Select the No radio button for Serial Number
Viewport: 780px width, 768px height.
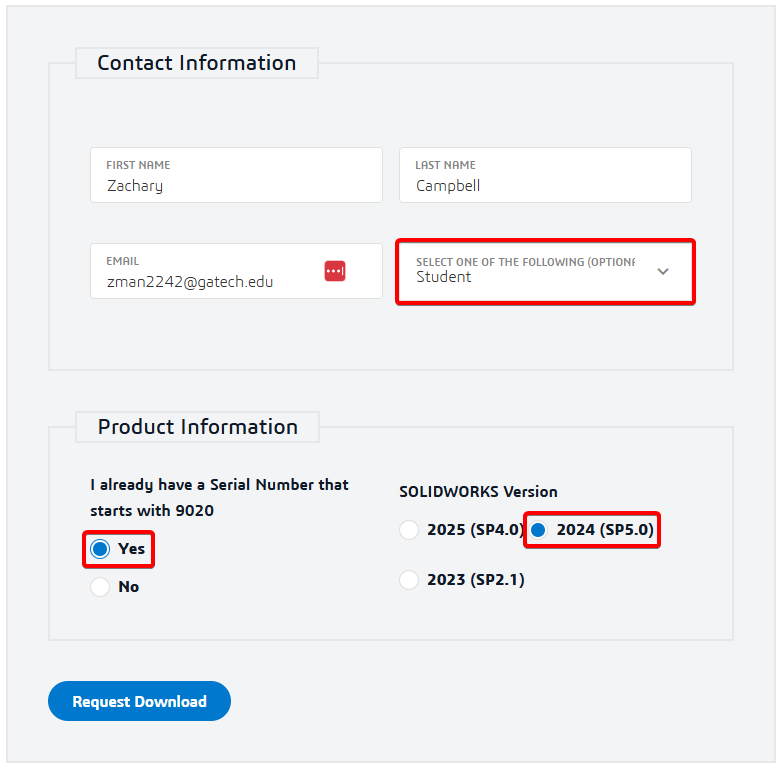[100, 587]
